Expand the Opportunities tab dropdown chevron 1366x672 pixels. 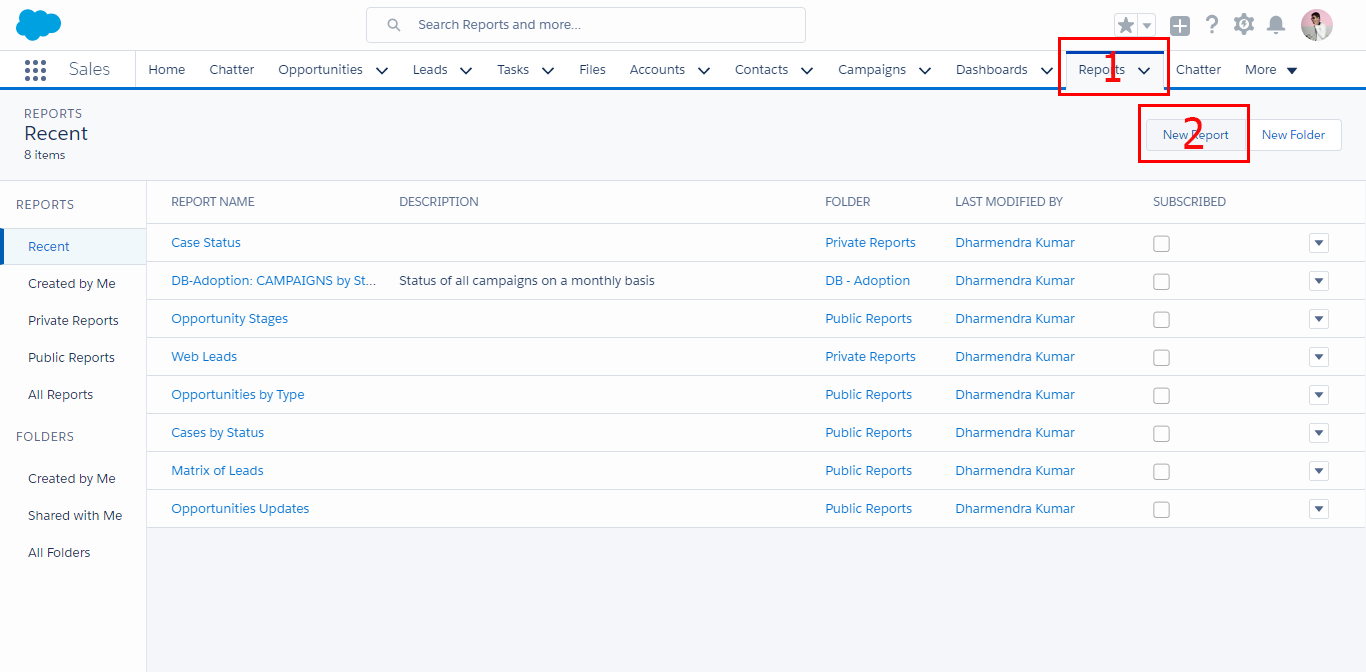pyautogui.click(x=382, y=71)
